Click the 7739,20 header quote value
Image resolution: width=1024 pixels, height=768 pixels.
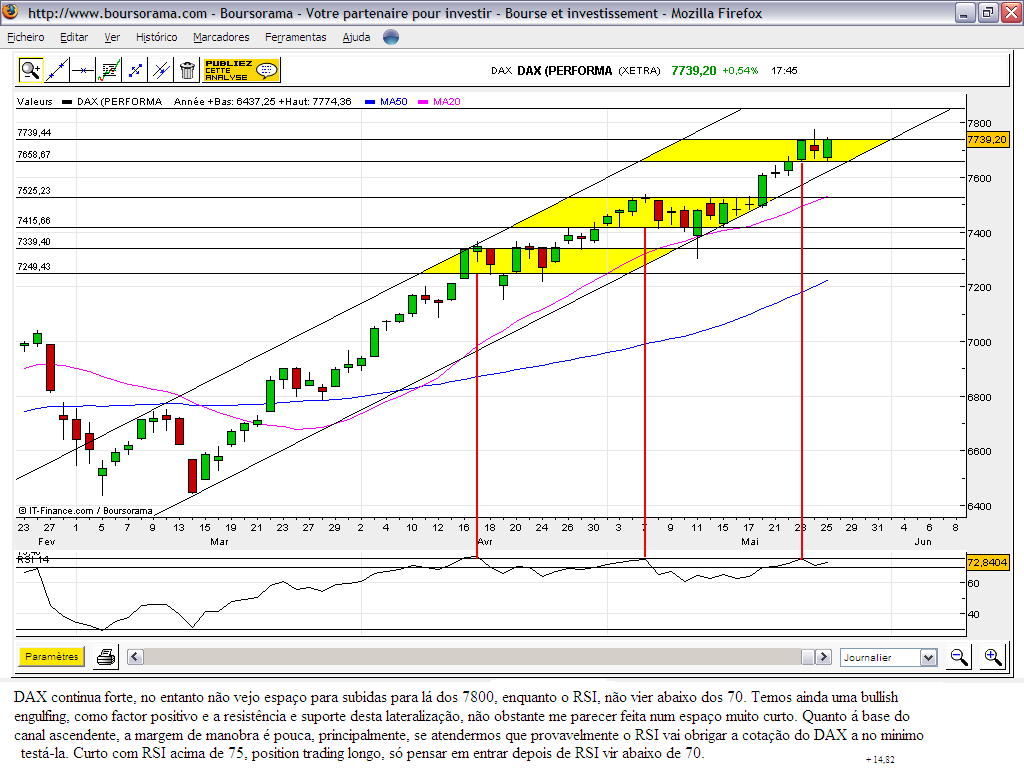tap(694, 71)
